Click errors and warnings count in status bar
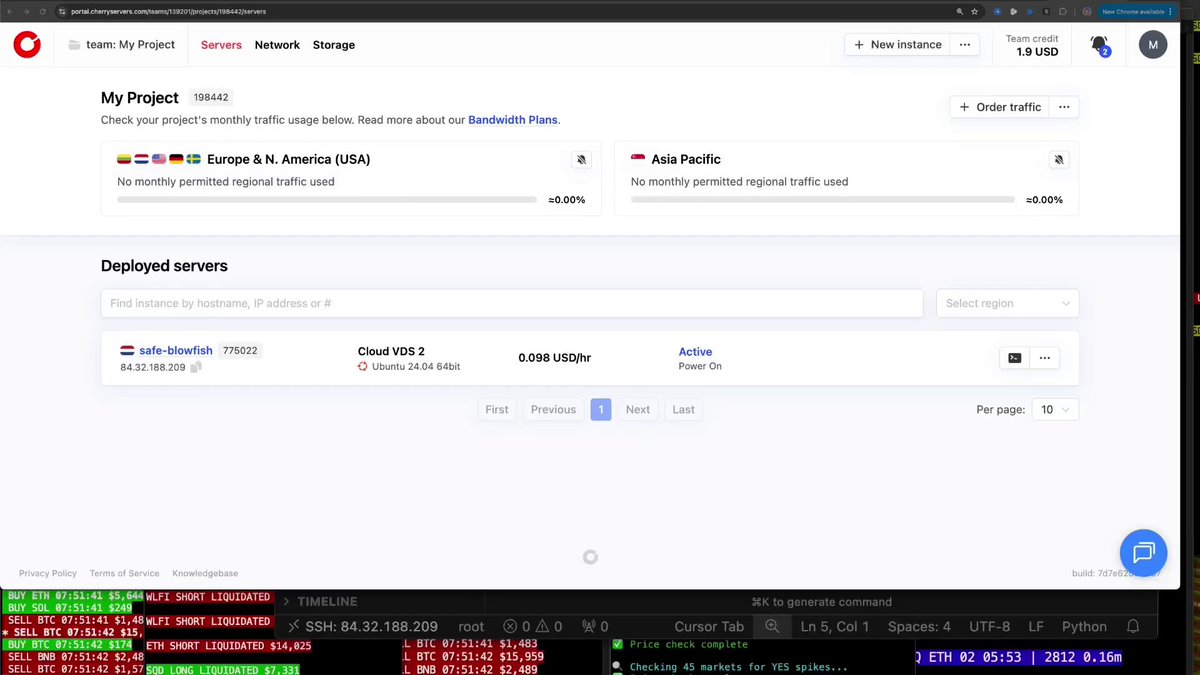Viewport: 1200px width, 675px height. [x=533, y=627]
